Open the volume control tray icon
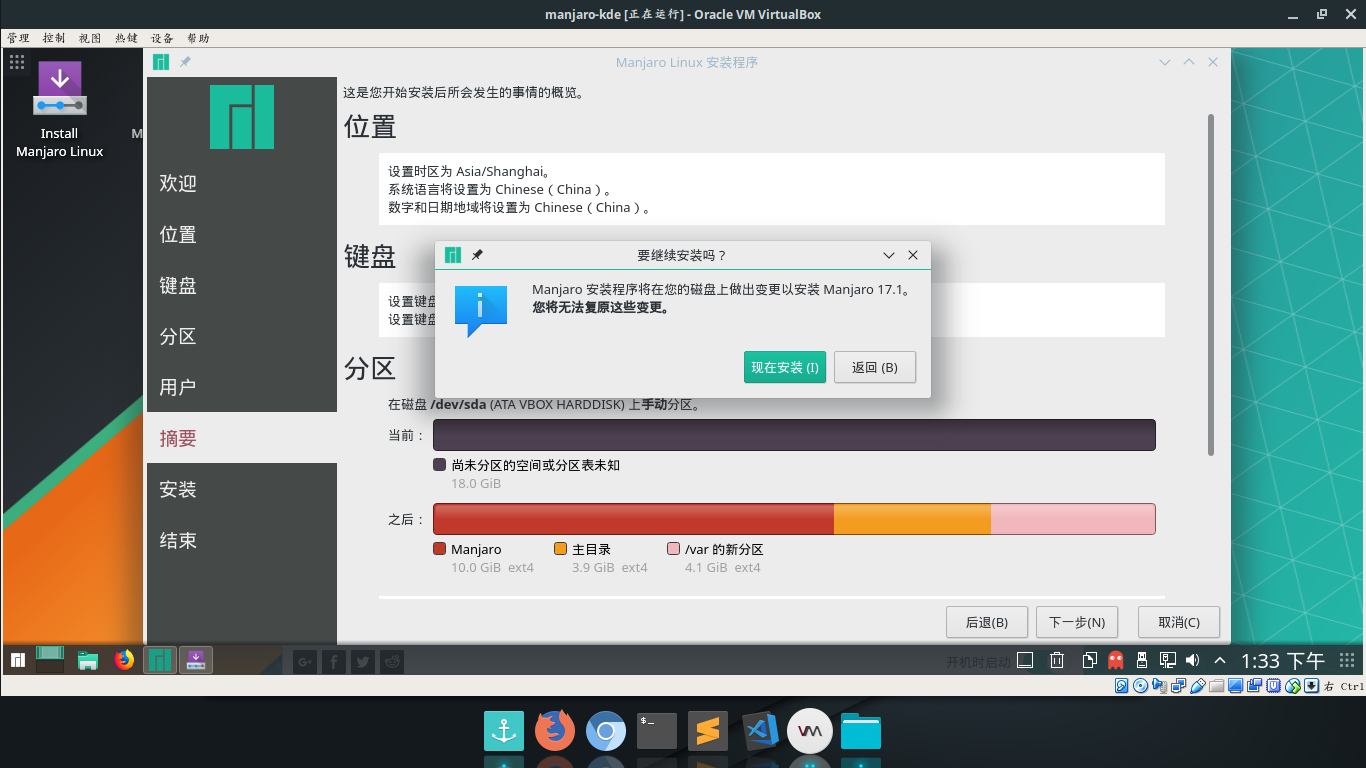This screenshot has width=1366, height=768. tap(1192, 660)
